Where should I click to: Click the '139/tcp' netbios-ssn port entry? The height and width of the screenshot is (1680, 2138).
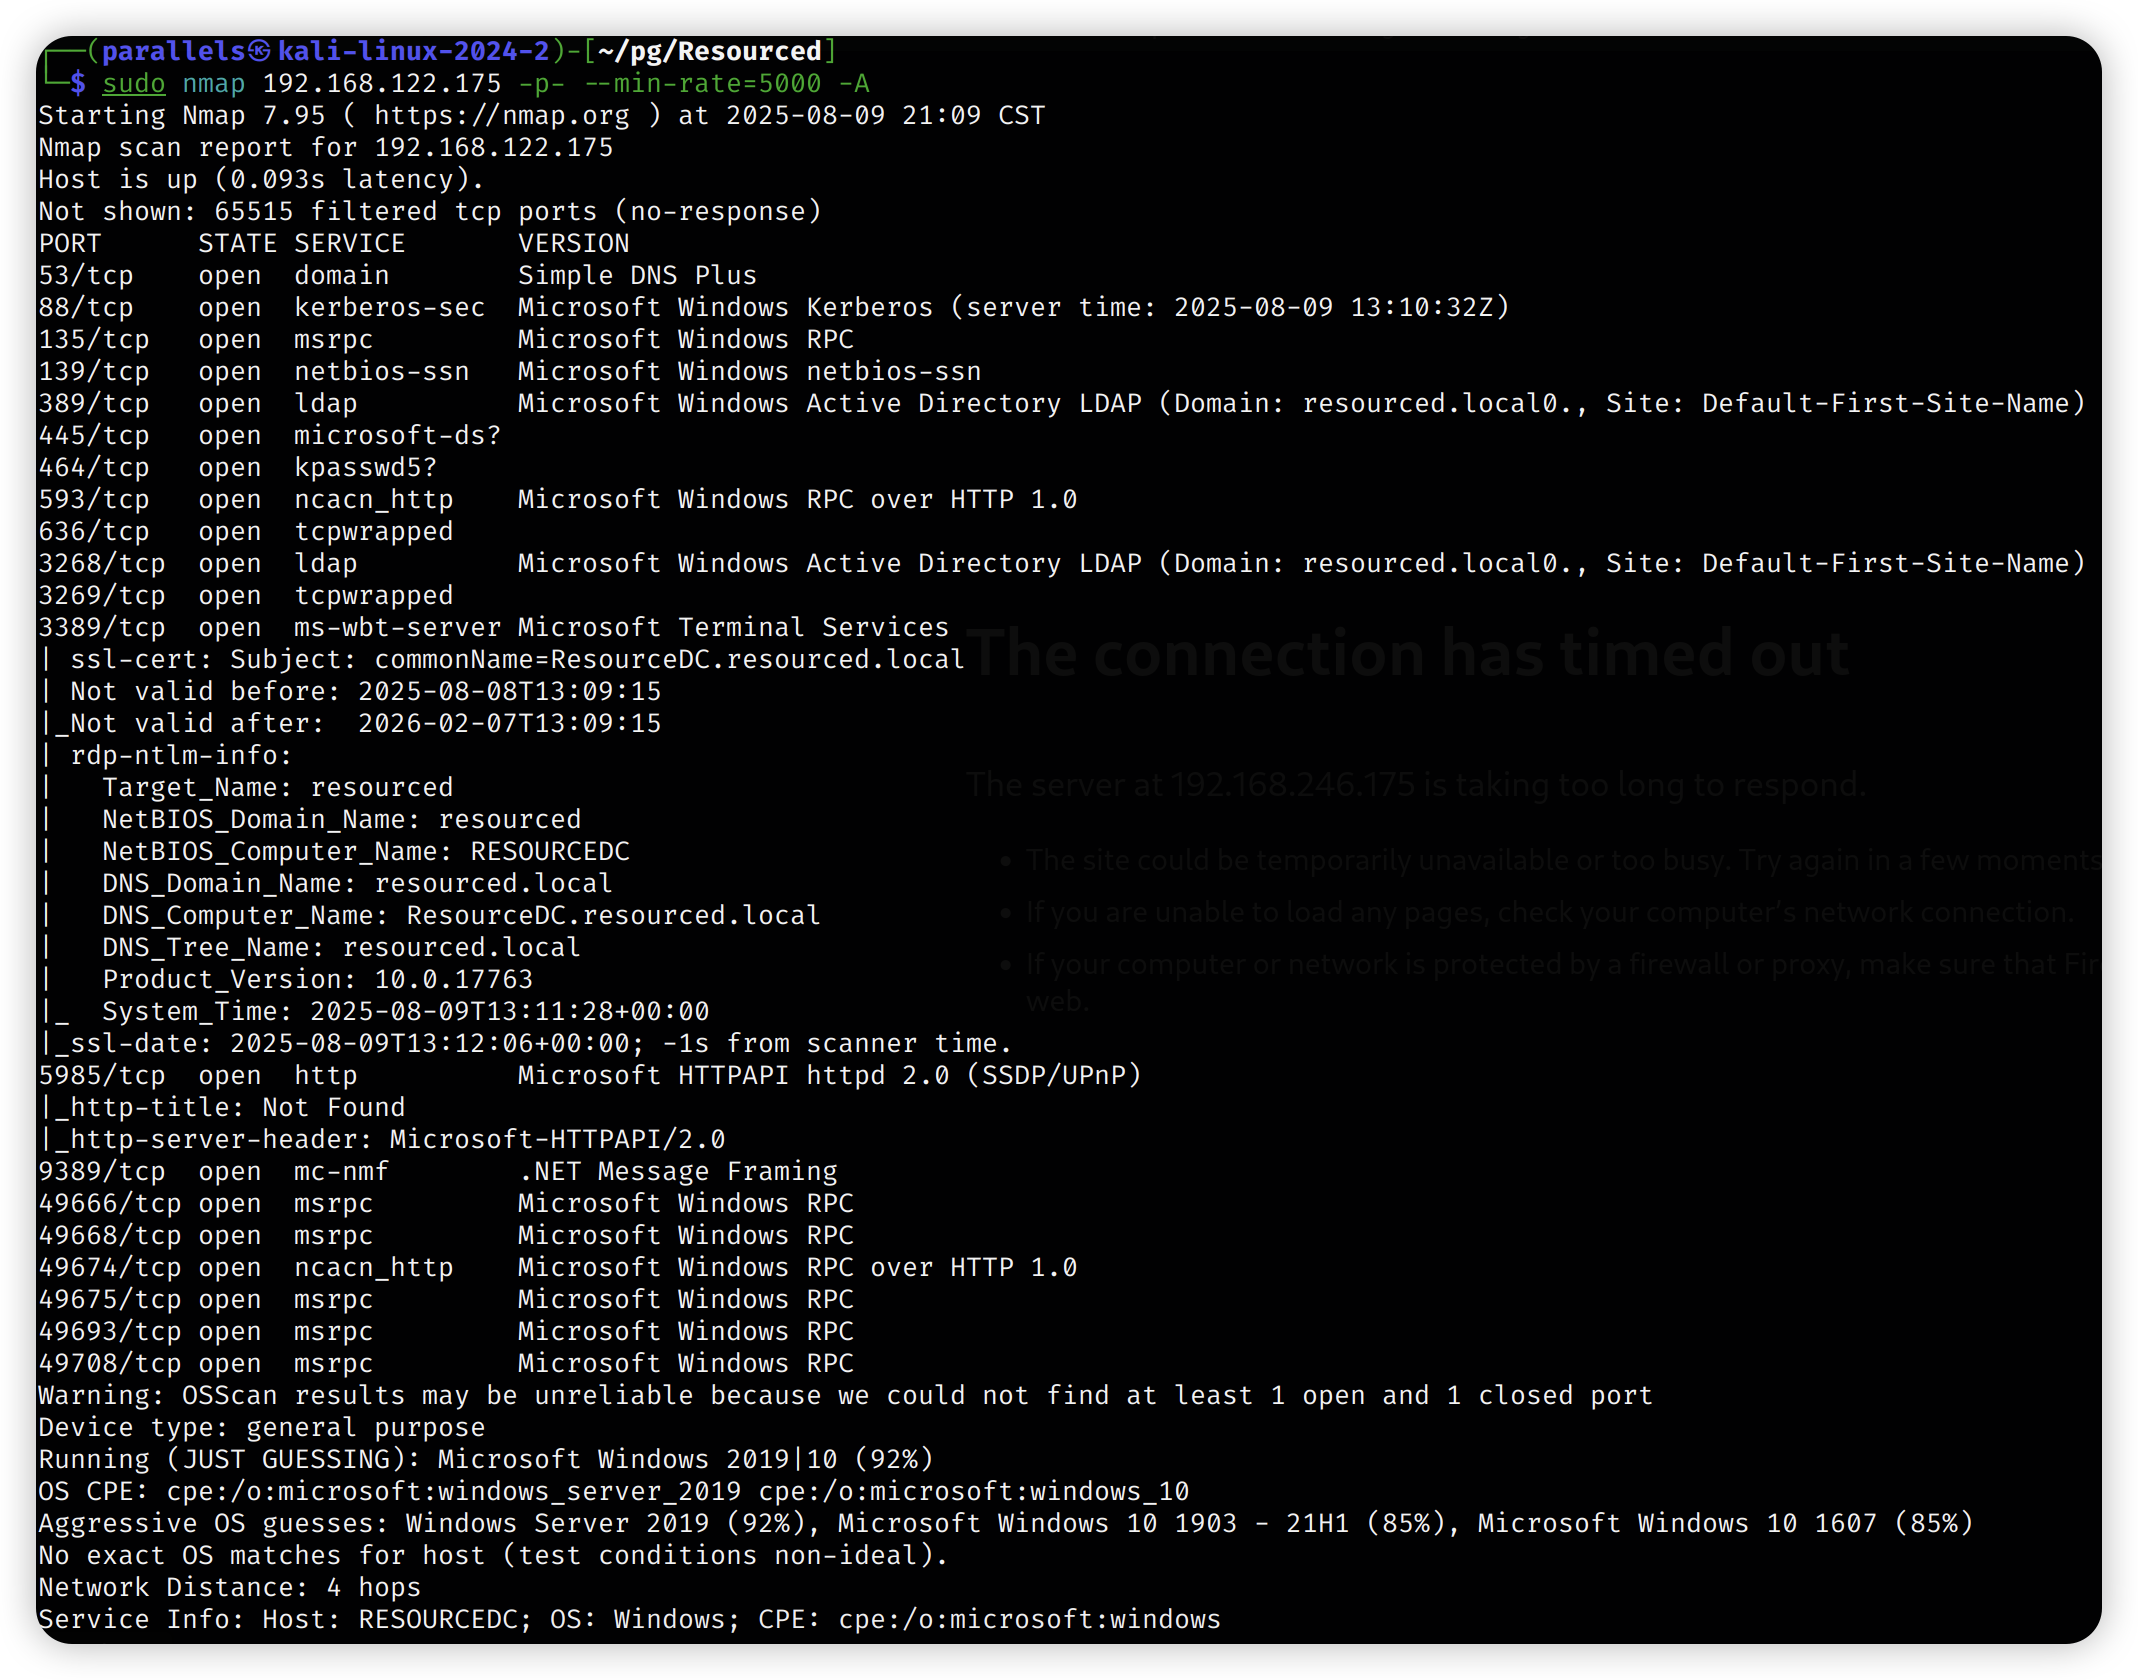tap(94, 372)
